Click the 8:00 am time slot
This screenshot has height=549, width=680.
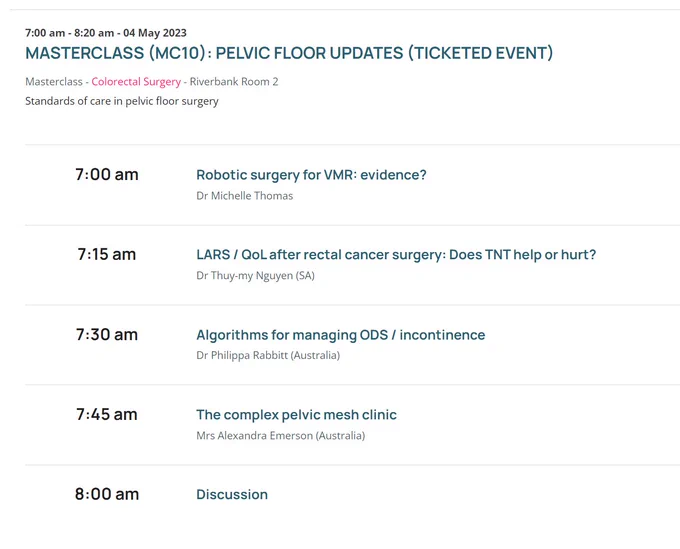(x=107, y=494)
